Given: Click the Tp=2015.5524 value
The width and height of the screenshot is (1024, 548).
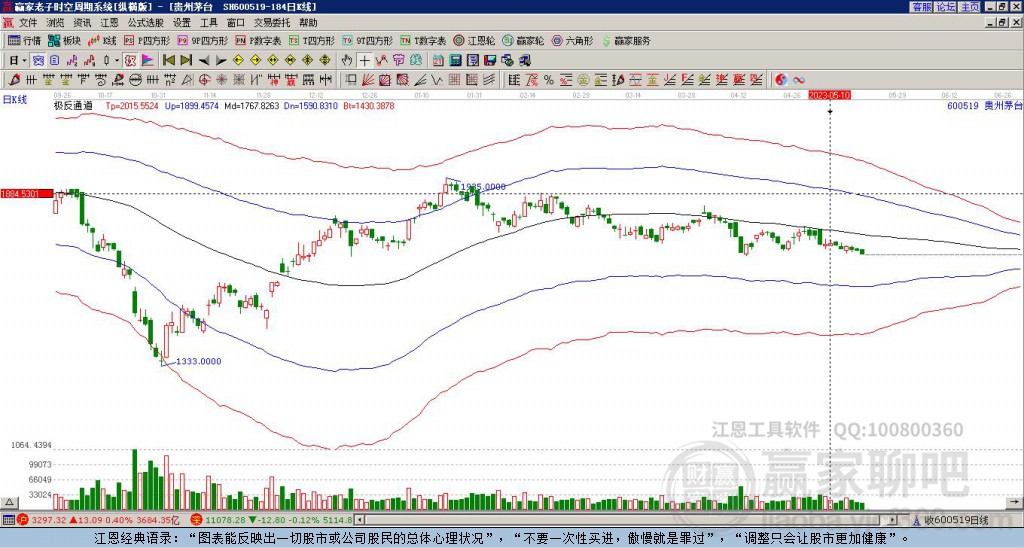Looking at the screenshot, I should point(133,105).
